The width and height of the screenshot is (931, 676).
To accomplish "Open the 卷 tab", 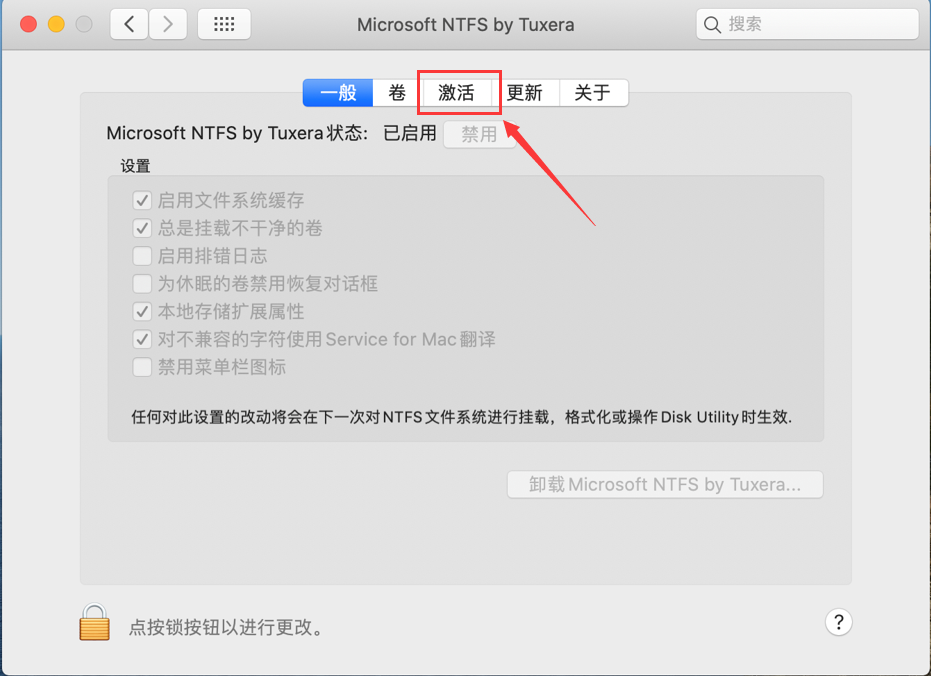I will coord(397,93).
